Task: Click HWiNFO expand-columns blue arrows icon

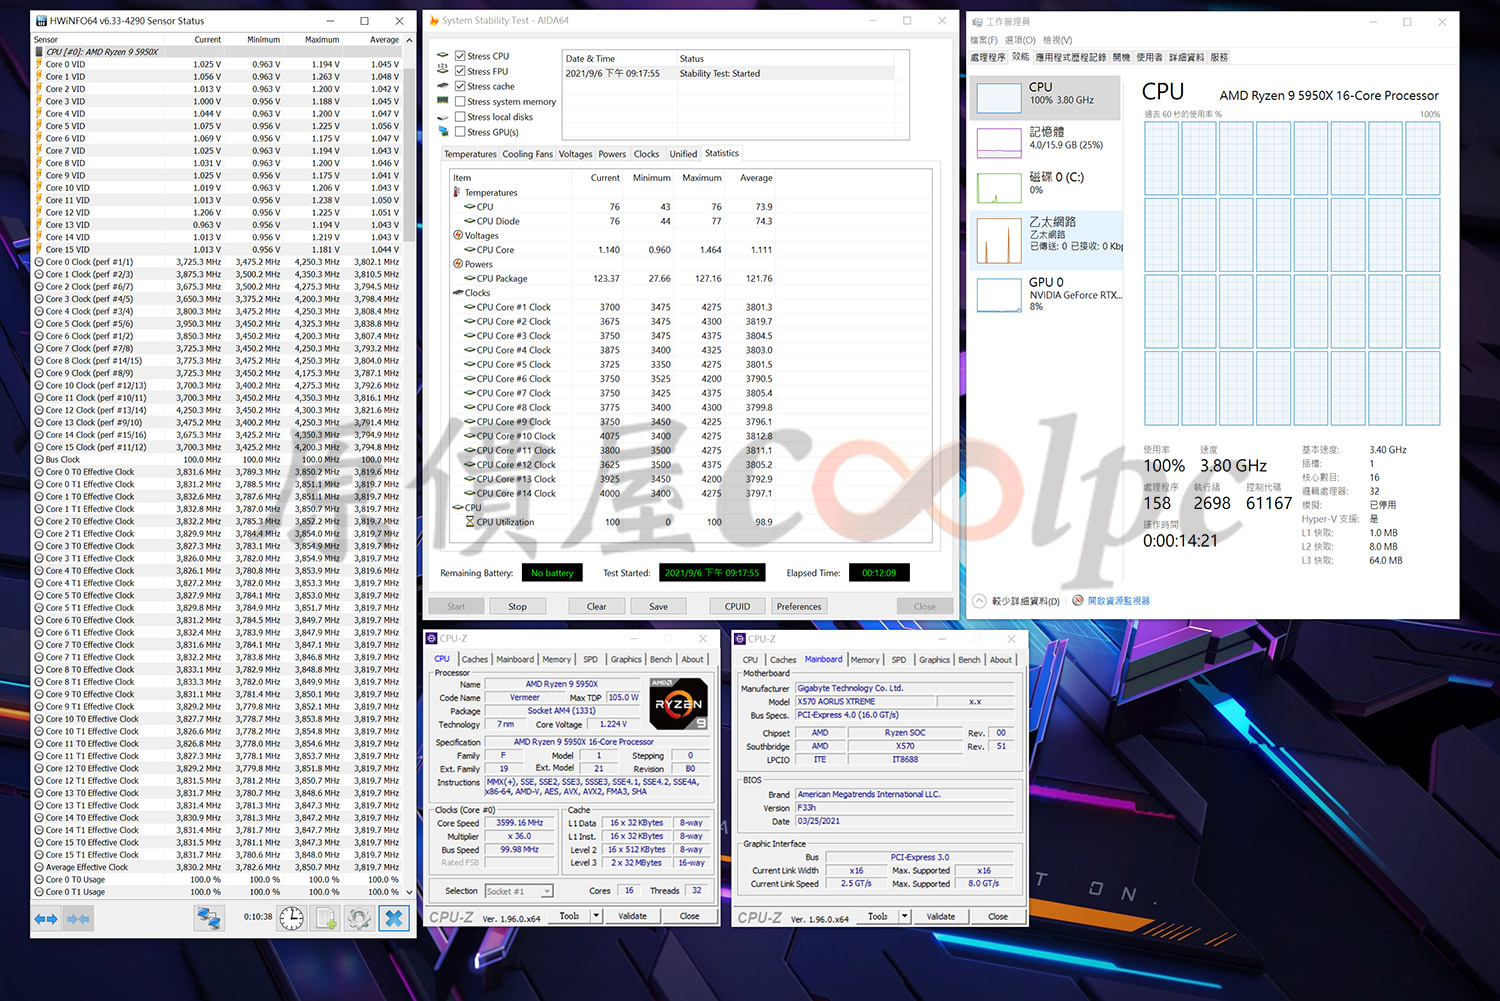Action: coord(46,918)
